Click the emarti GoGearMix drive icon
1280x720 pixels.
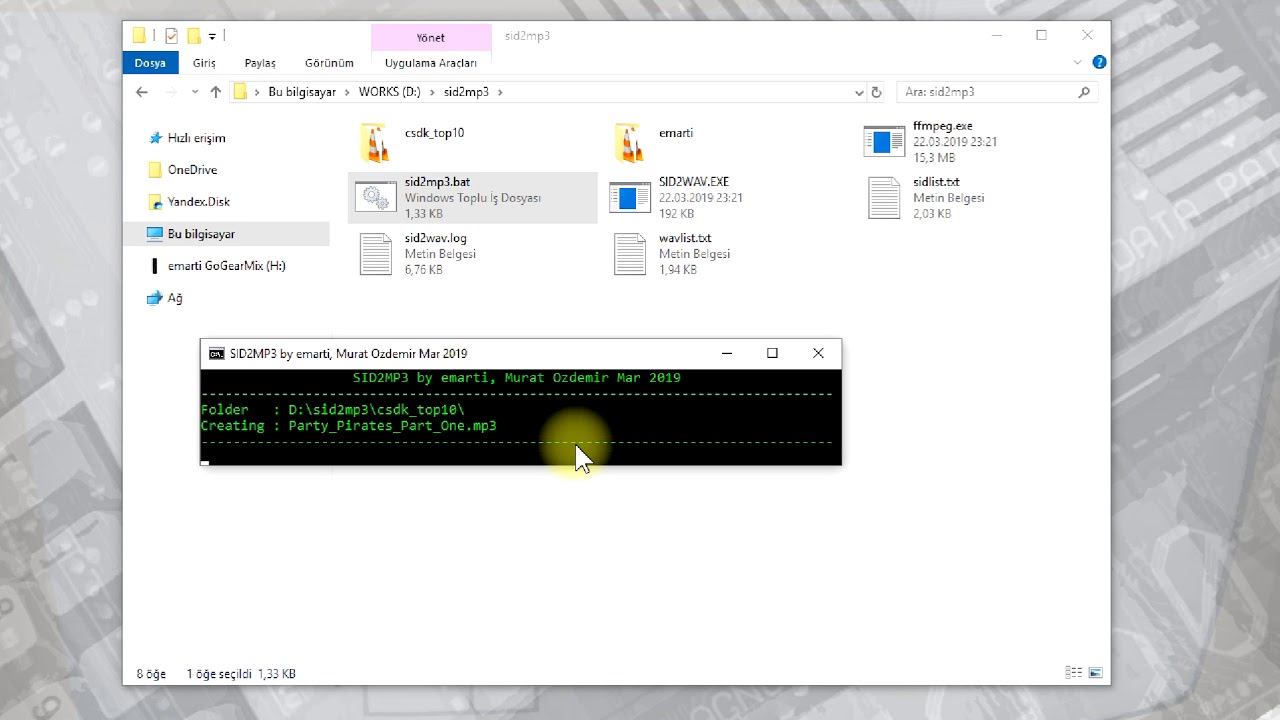155,266
